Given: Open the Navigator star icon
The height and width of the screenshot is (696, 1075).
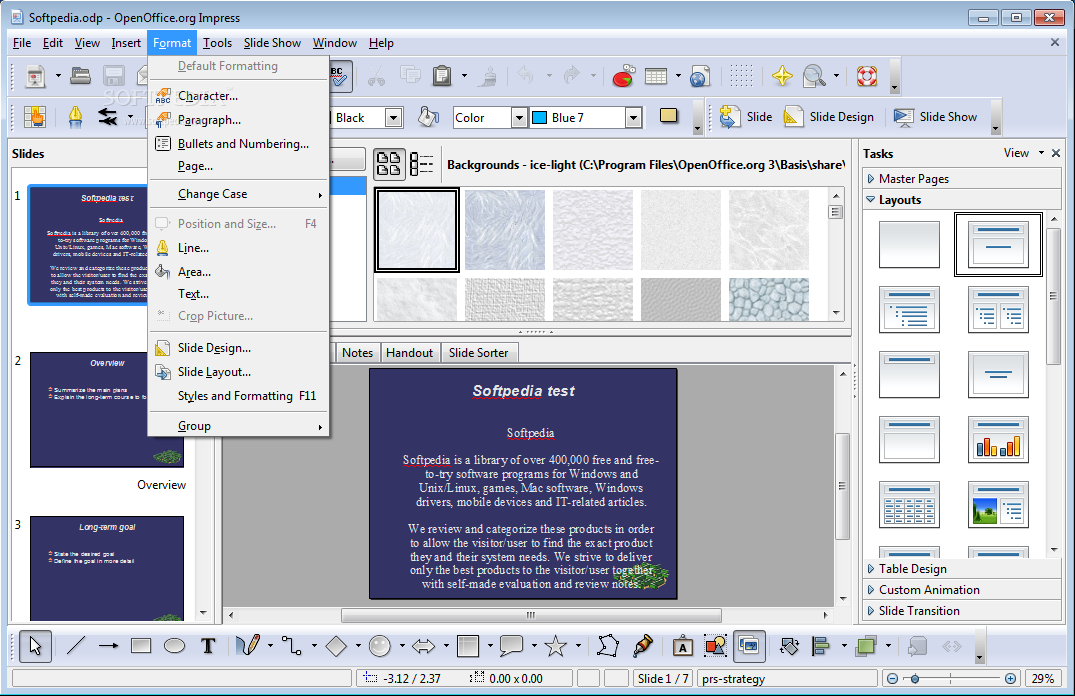Looking at the screenshot, I should click(782, 76).
